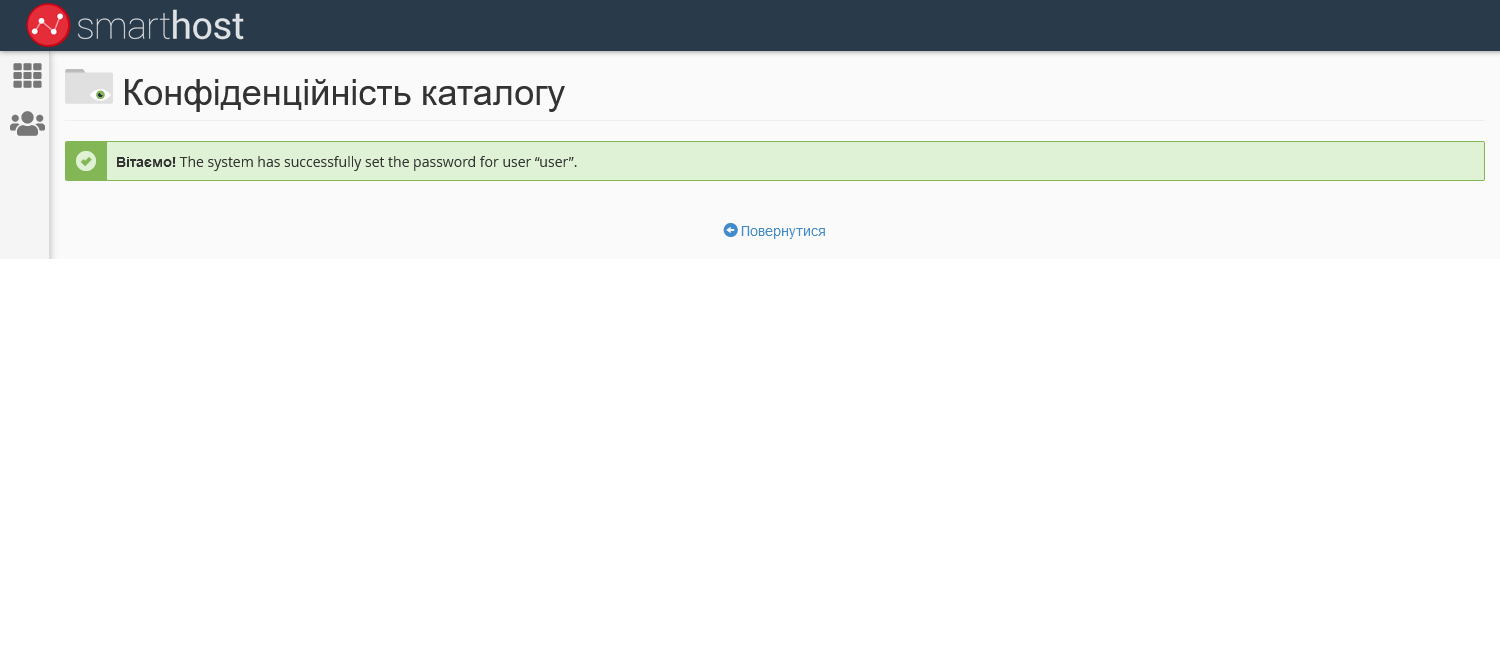The height and width of the screenshot is (648, 1500).
Task: Click the Конфіденційність каталогу page heading
Action: [343, 93]
